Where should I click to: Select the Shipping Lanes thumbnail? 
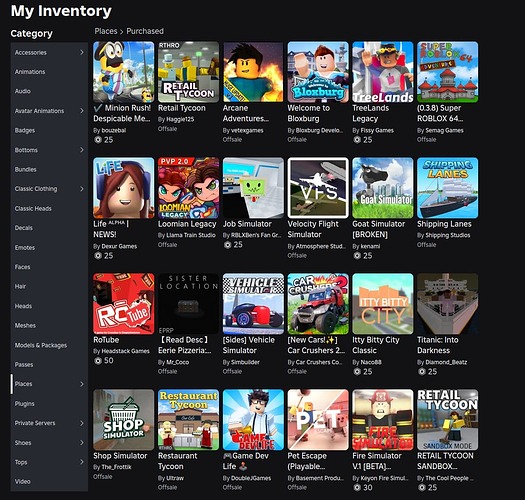coord(448,188)
